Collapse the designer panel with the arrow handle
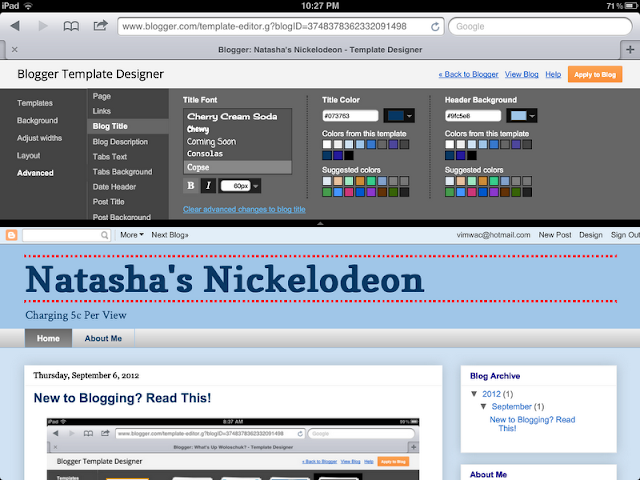 point(320,223)
